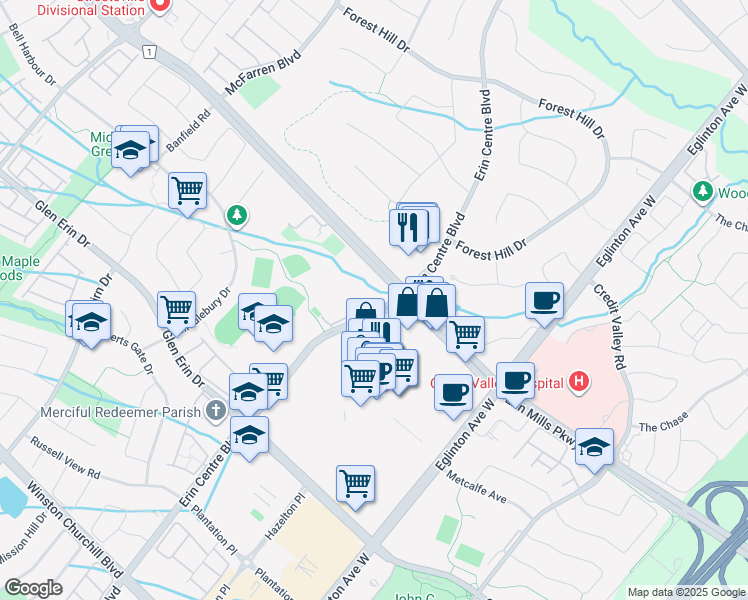This screenshot has width=748, height=600.
Task: Click the Metcalfe Ave street label
Action: tap(477, 486)
